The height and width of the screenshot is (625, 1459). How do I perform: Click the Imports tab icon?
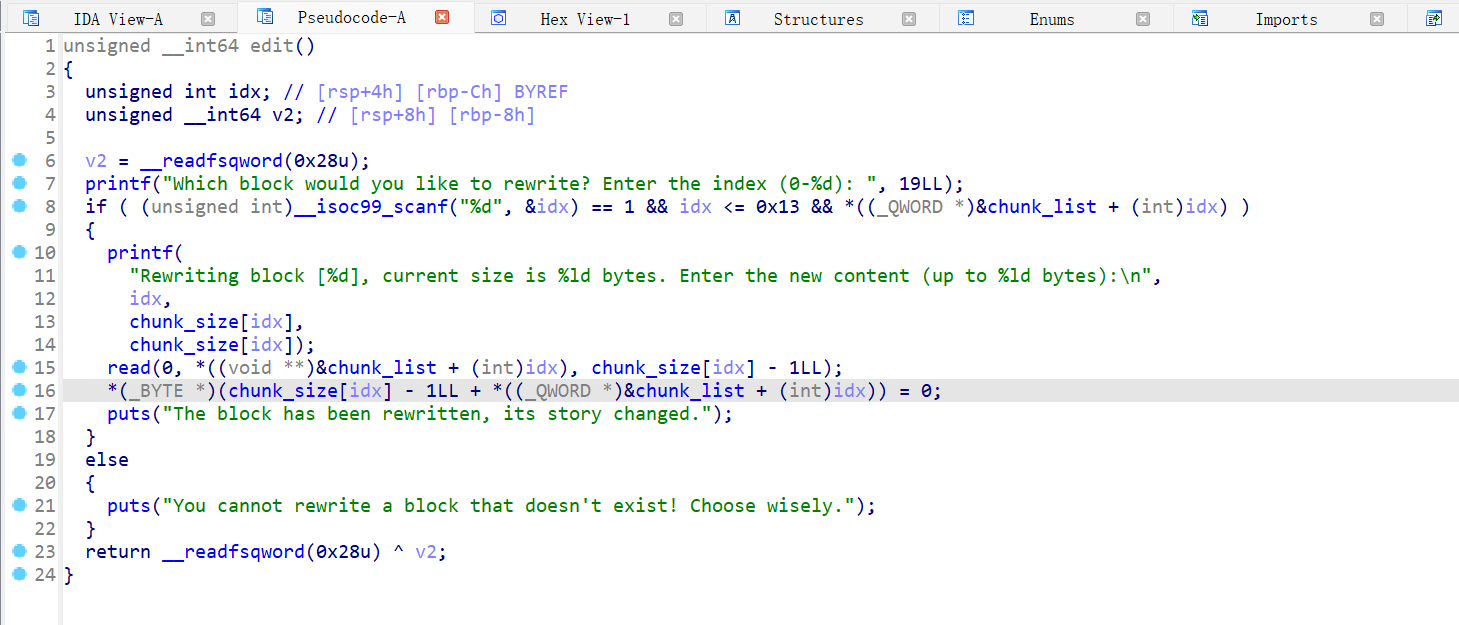point(1200,18)
